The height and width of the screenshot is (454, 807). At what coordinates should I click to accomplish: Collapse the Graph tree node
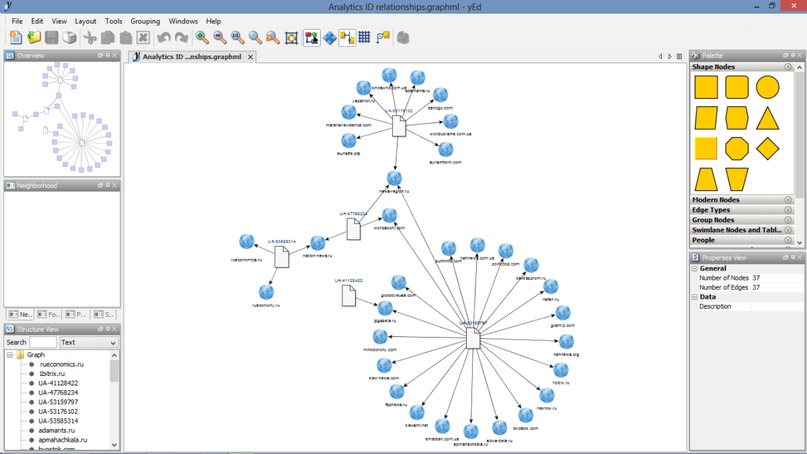click(x=10, y=355)
